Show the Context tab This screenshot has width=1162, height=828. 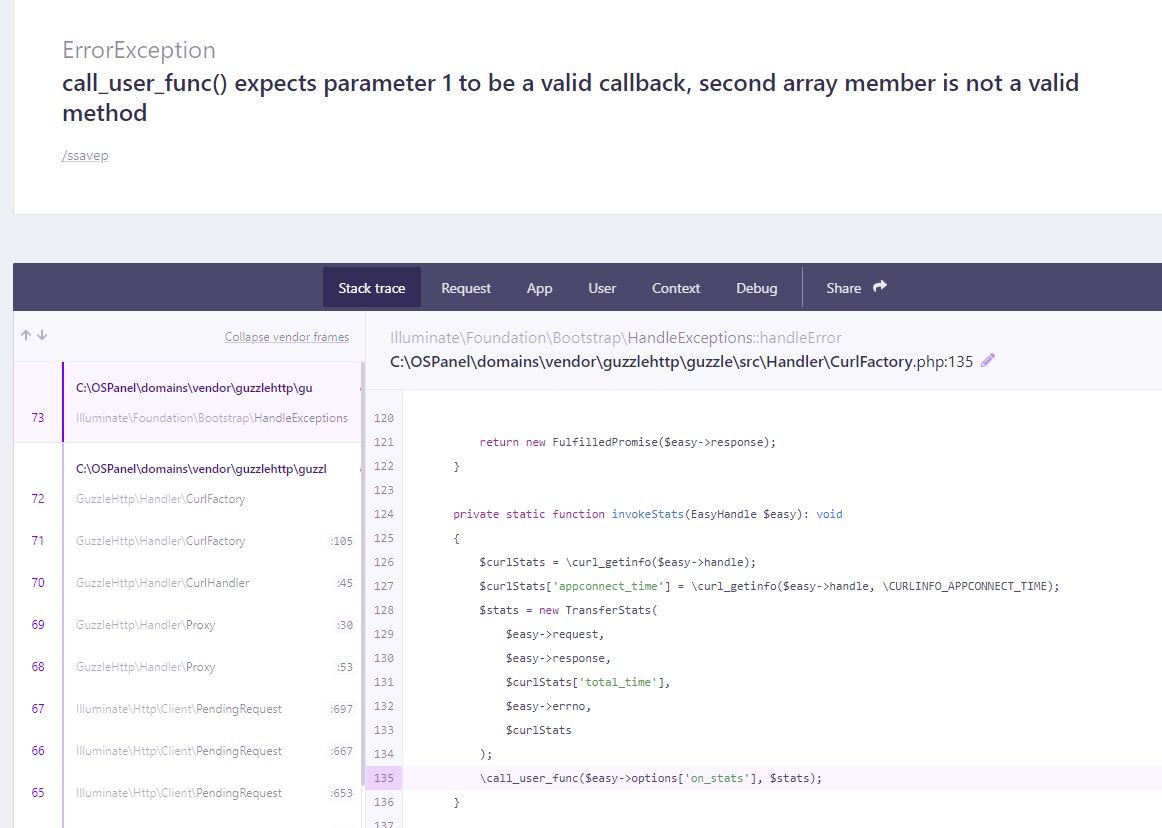point(676,288)
